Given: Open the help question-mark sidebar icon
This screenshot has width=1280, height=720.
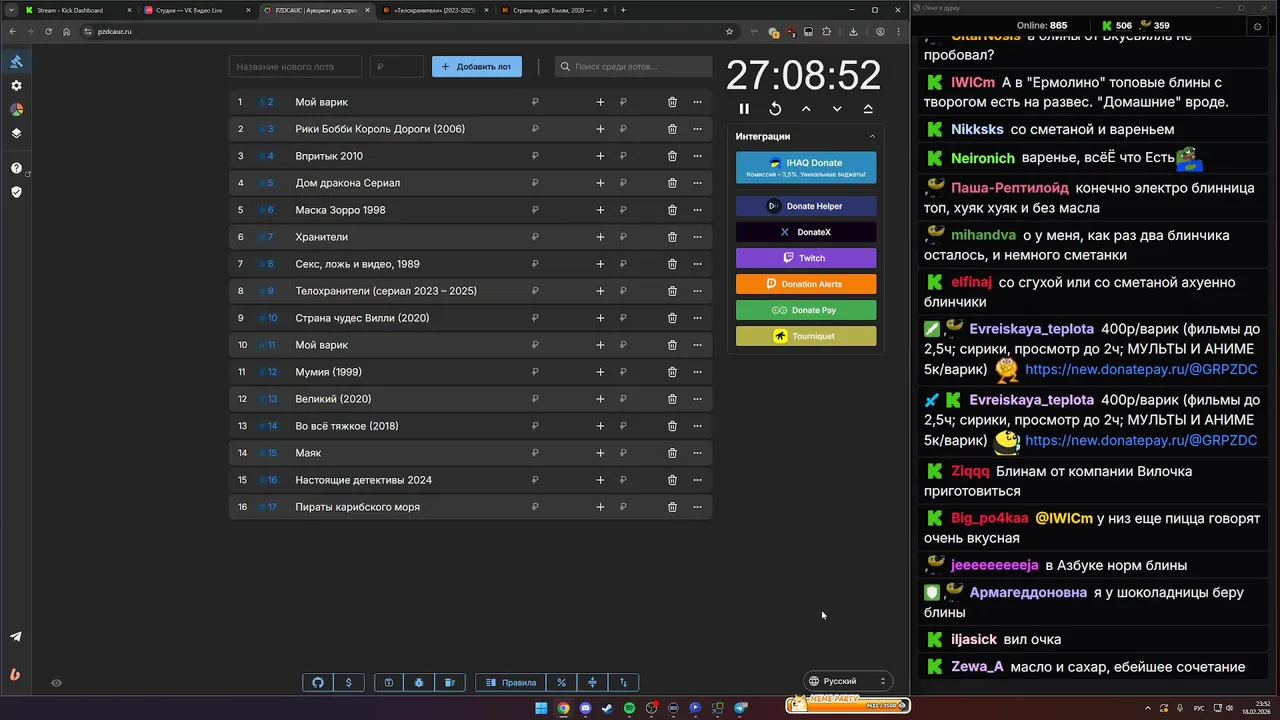Looking at the screenshot, I should [16, 168].
